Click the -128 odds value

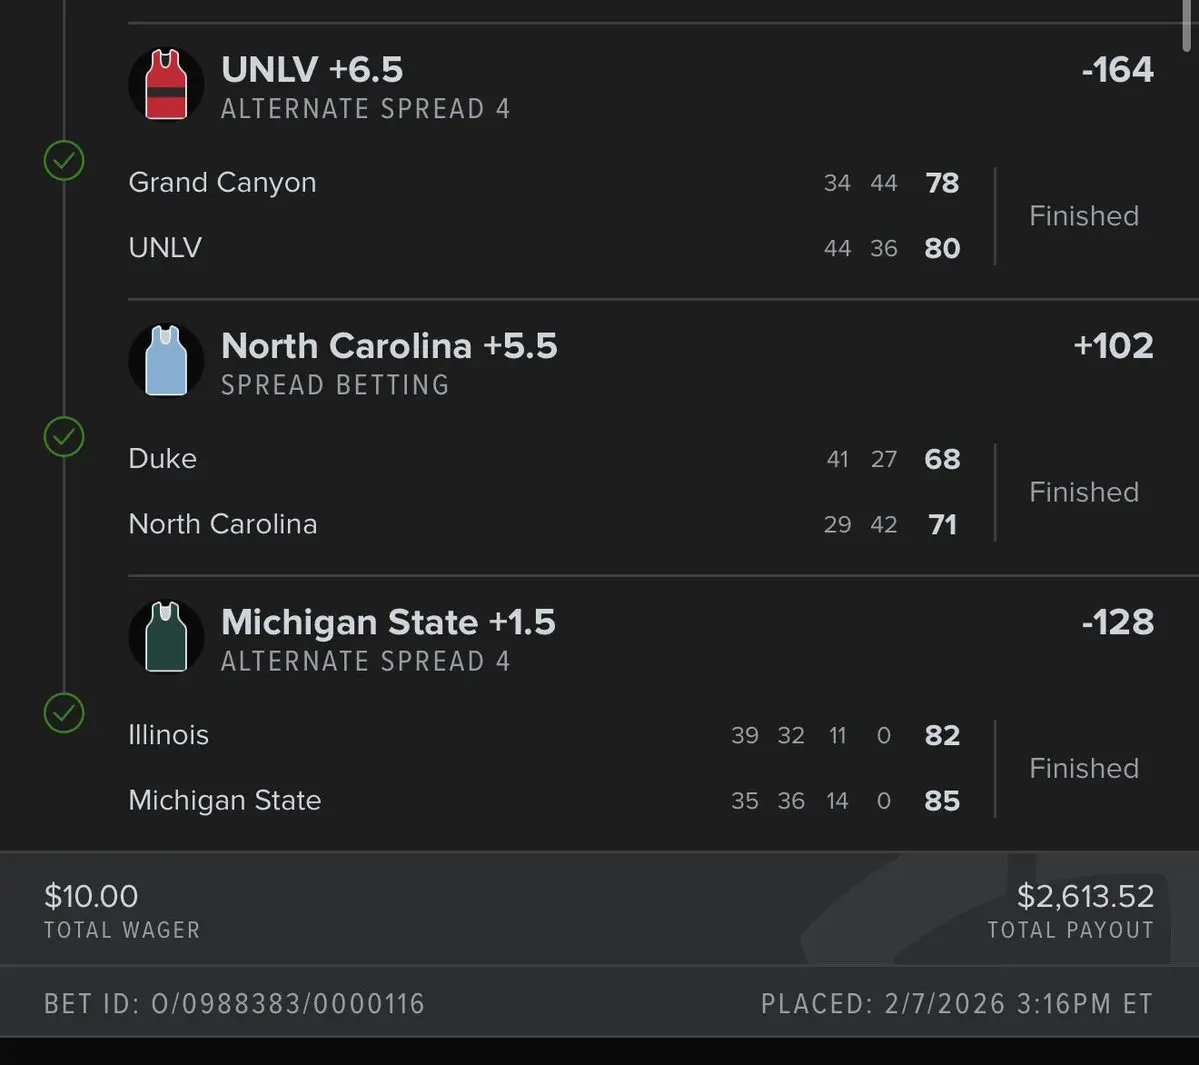(1117, 622)
